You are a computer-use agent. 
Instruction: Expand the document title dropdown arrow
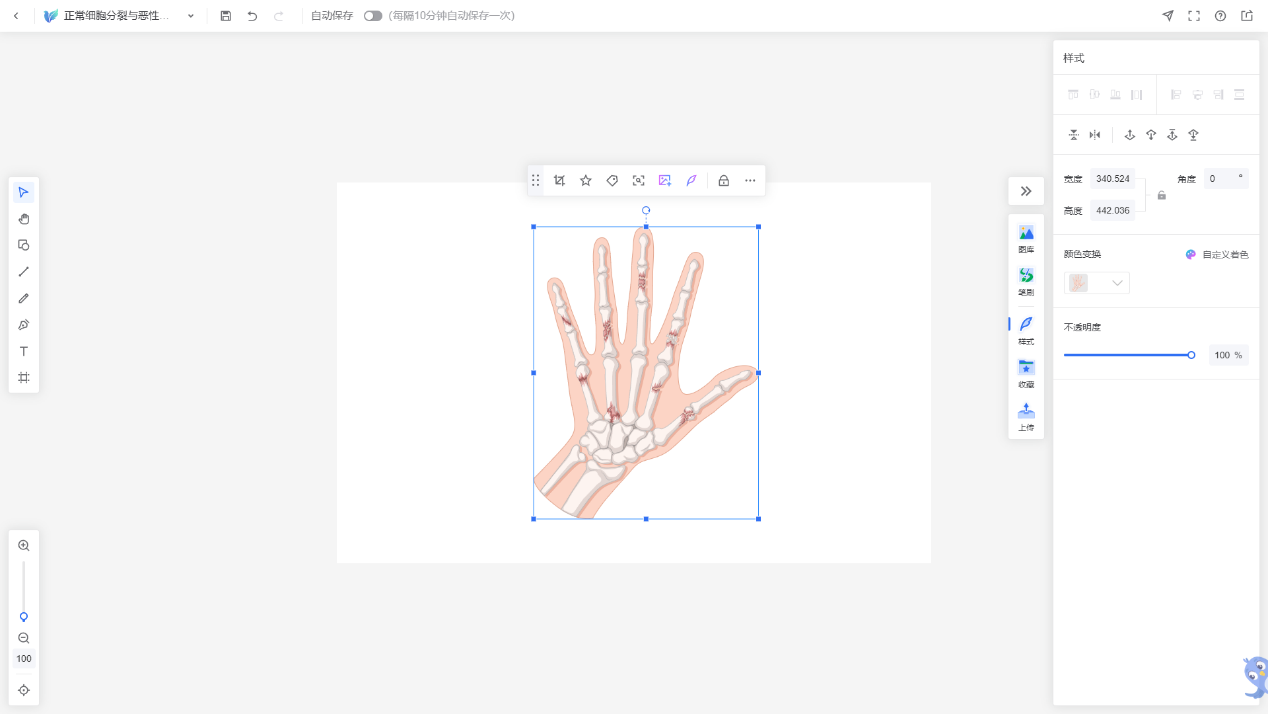coord(191,16)
